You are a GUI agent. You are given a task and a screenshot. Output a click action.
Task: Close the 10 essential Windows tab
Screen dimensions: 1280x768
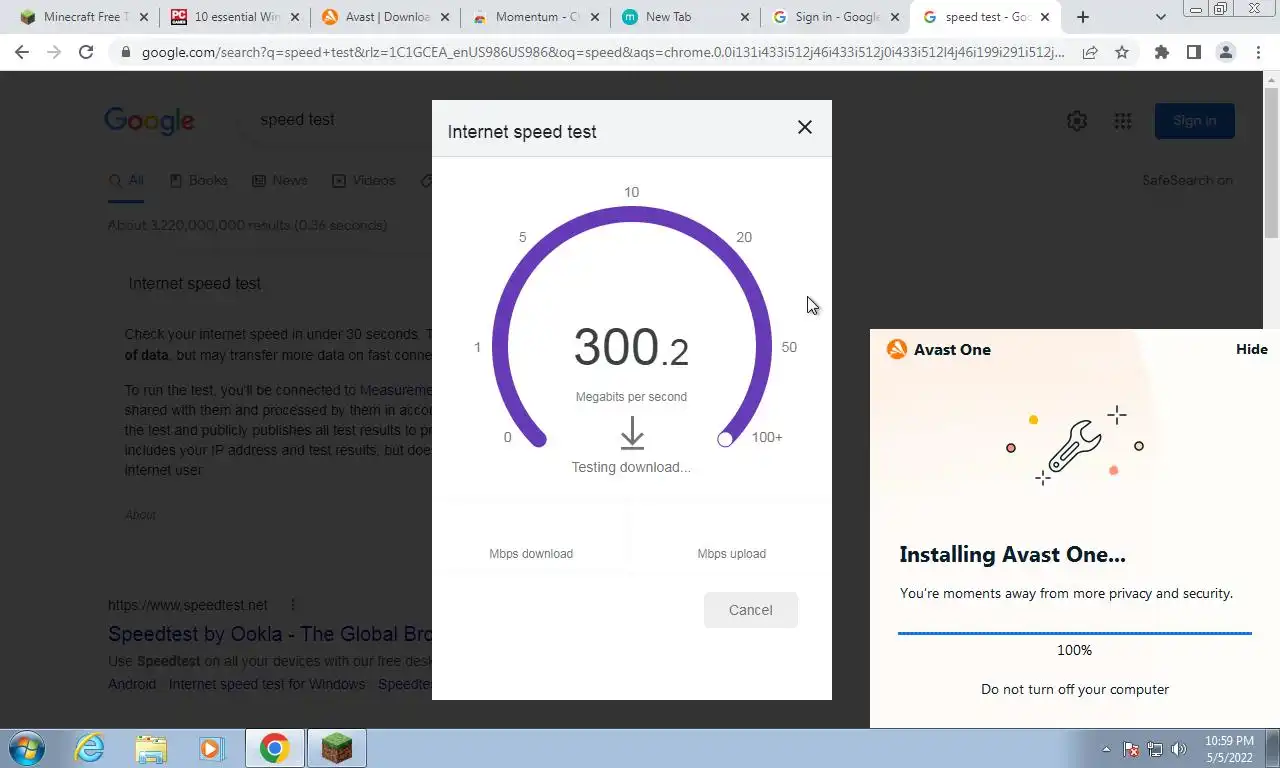pyautogui.click(x=294, y=17)
